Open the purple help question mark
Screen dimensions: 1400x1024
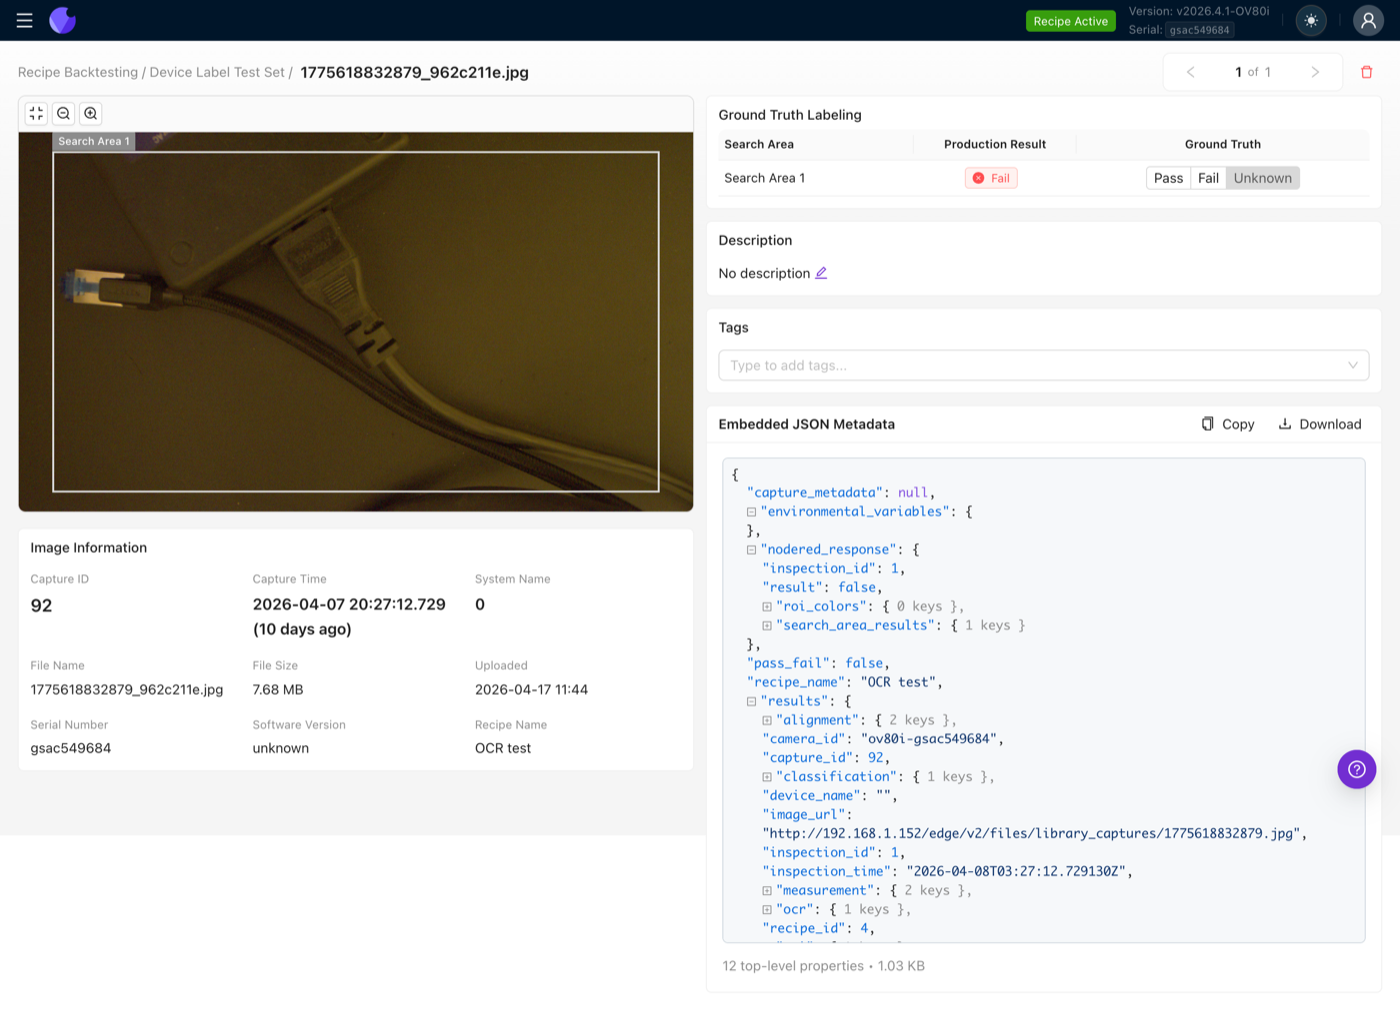click(x=1356, y=769)
